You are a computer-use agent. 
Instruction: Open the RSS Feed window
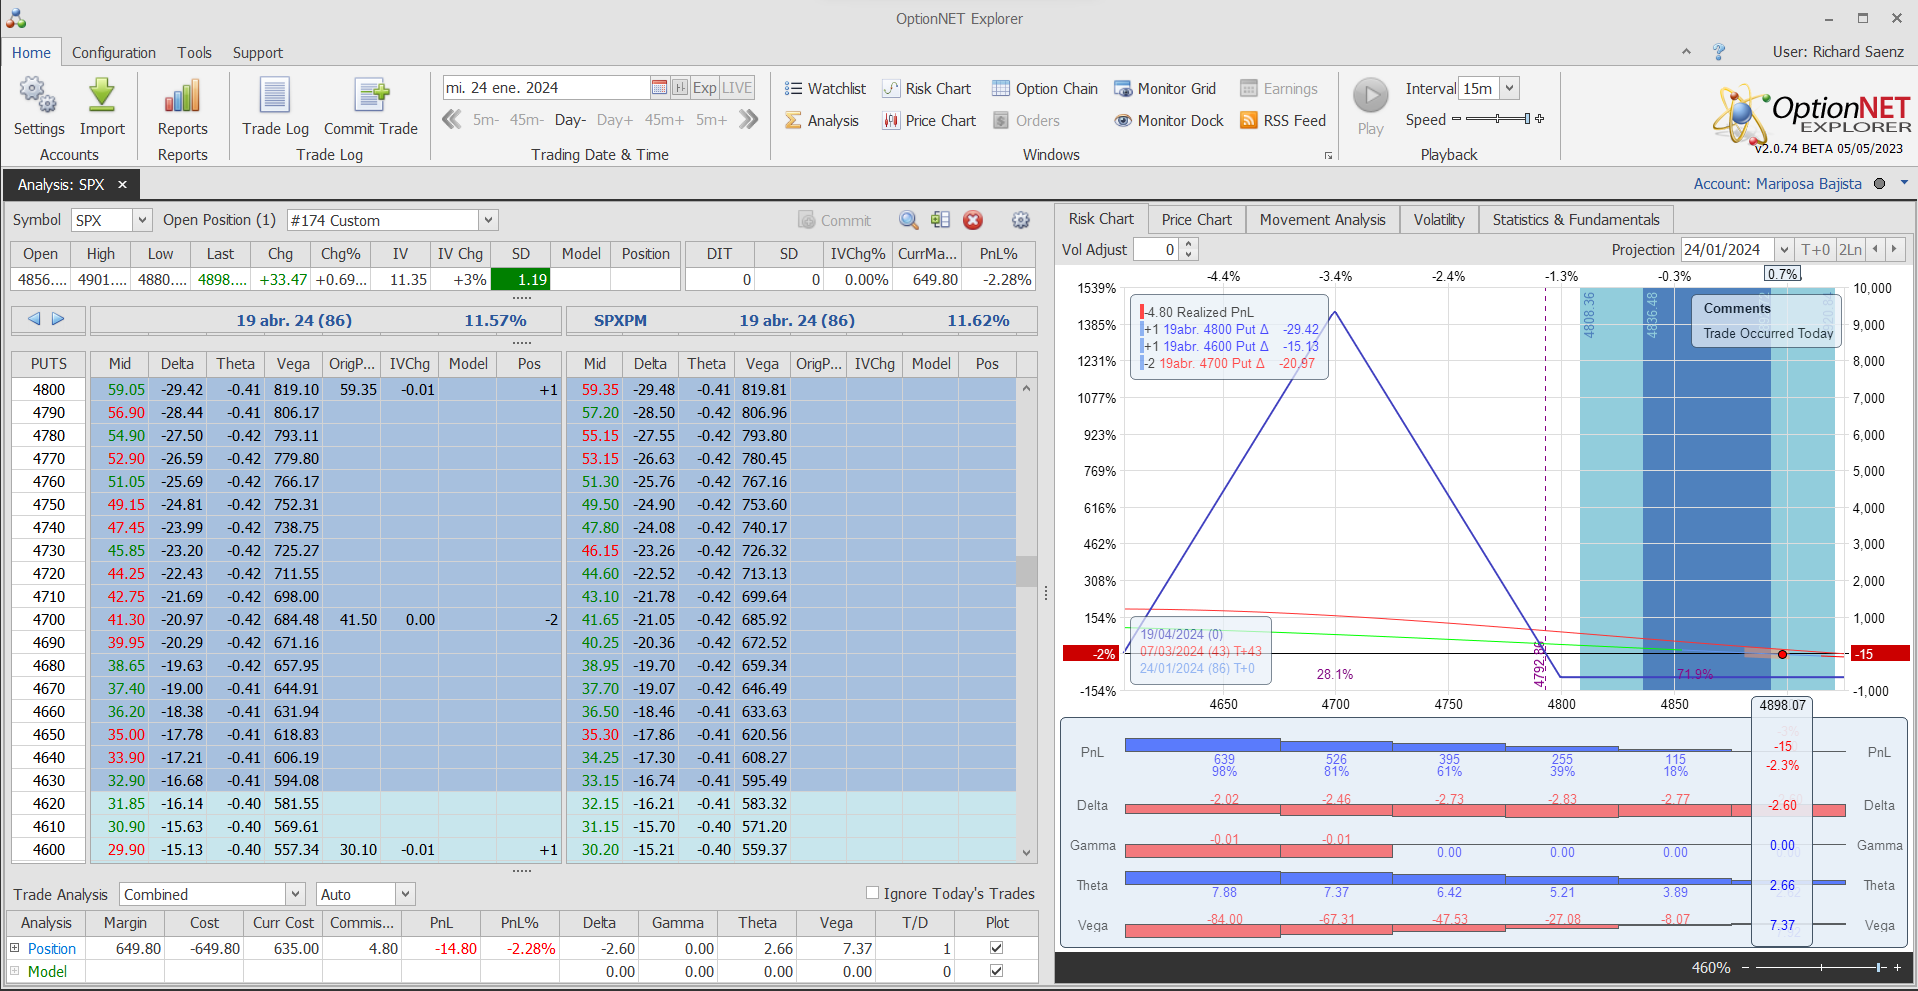(x=1283, y=121)
